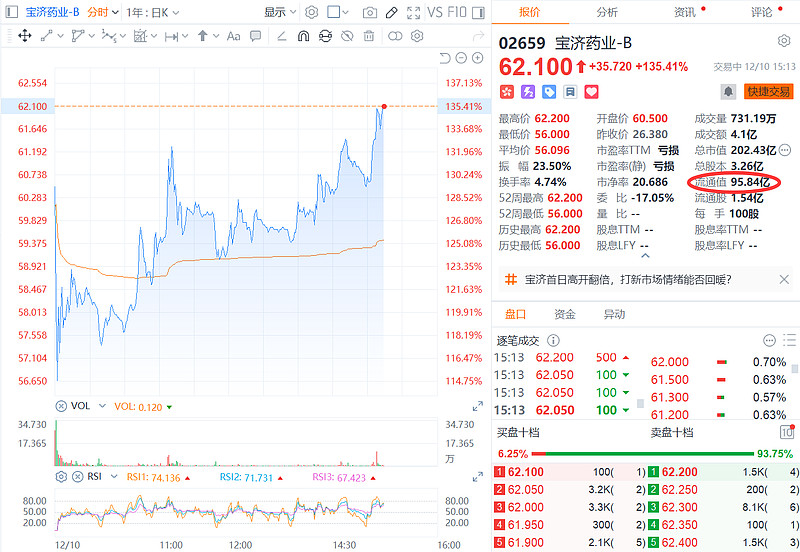Enter fullscreen chart mode
Image resolution: width=800 pixels, height=552 pixels.
(414, 12)
